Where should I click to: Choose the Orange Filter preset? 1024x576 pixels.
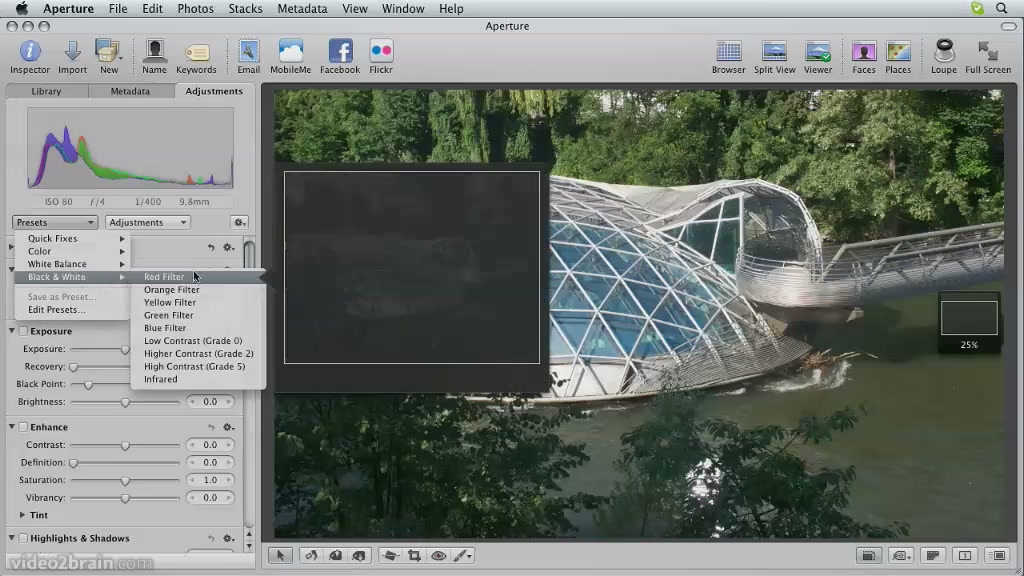point(199,290)
